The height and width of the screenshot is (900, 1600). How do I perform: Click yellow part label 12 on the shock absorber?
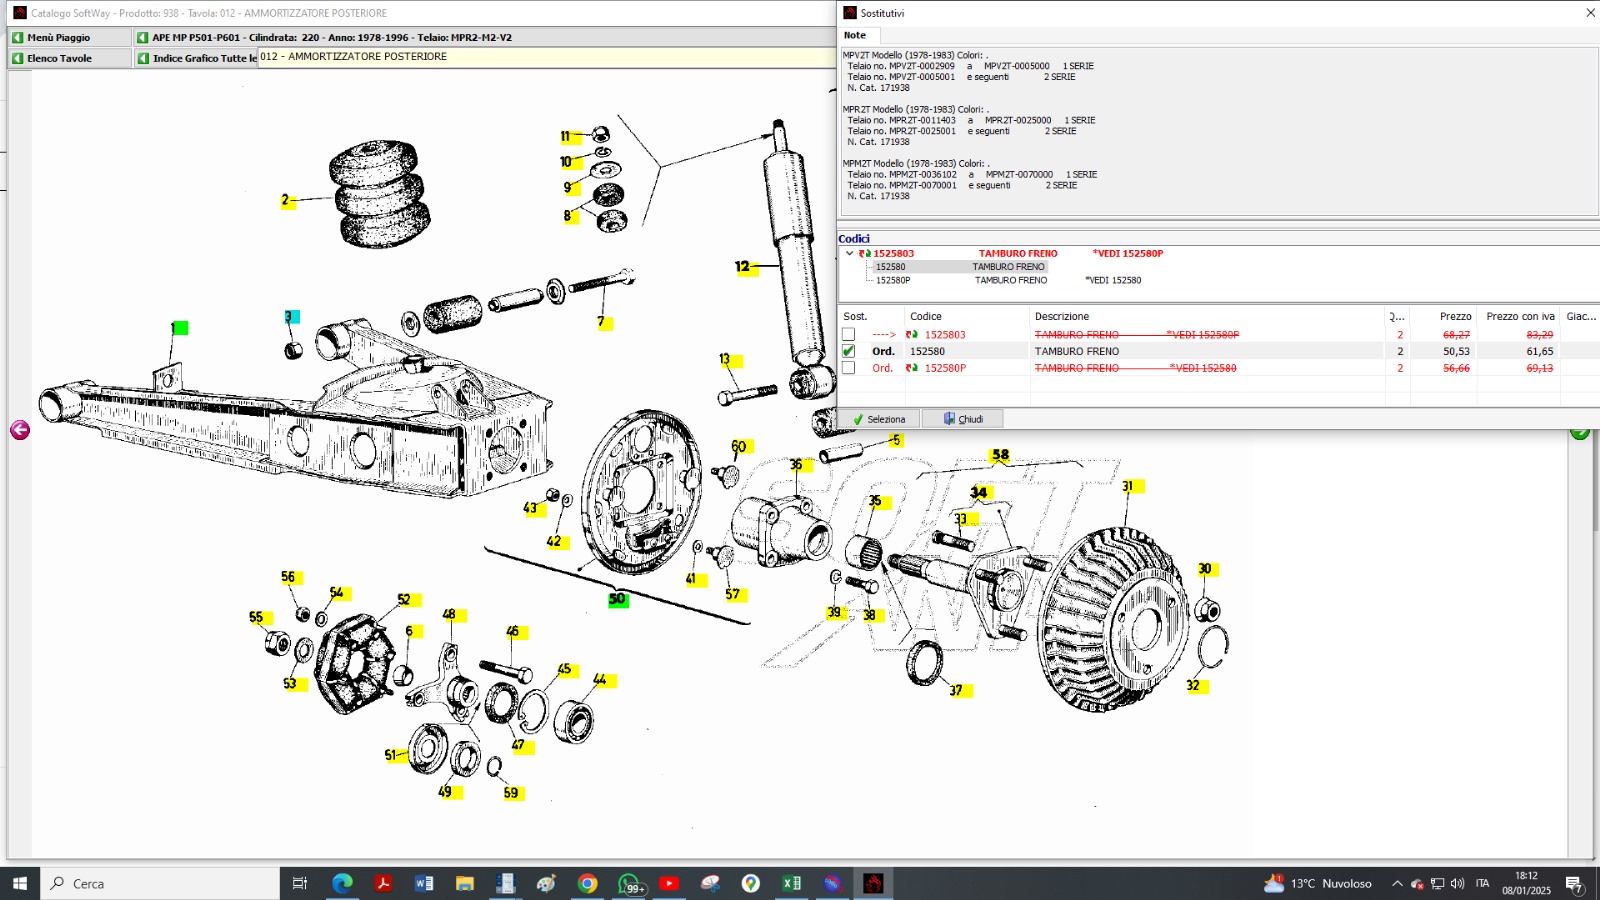coord(742,267)
